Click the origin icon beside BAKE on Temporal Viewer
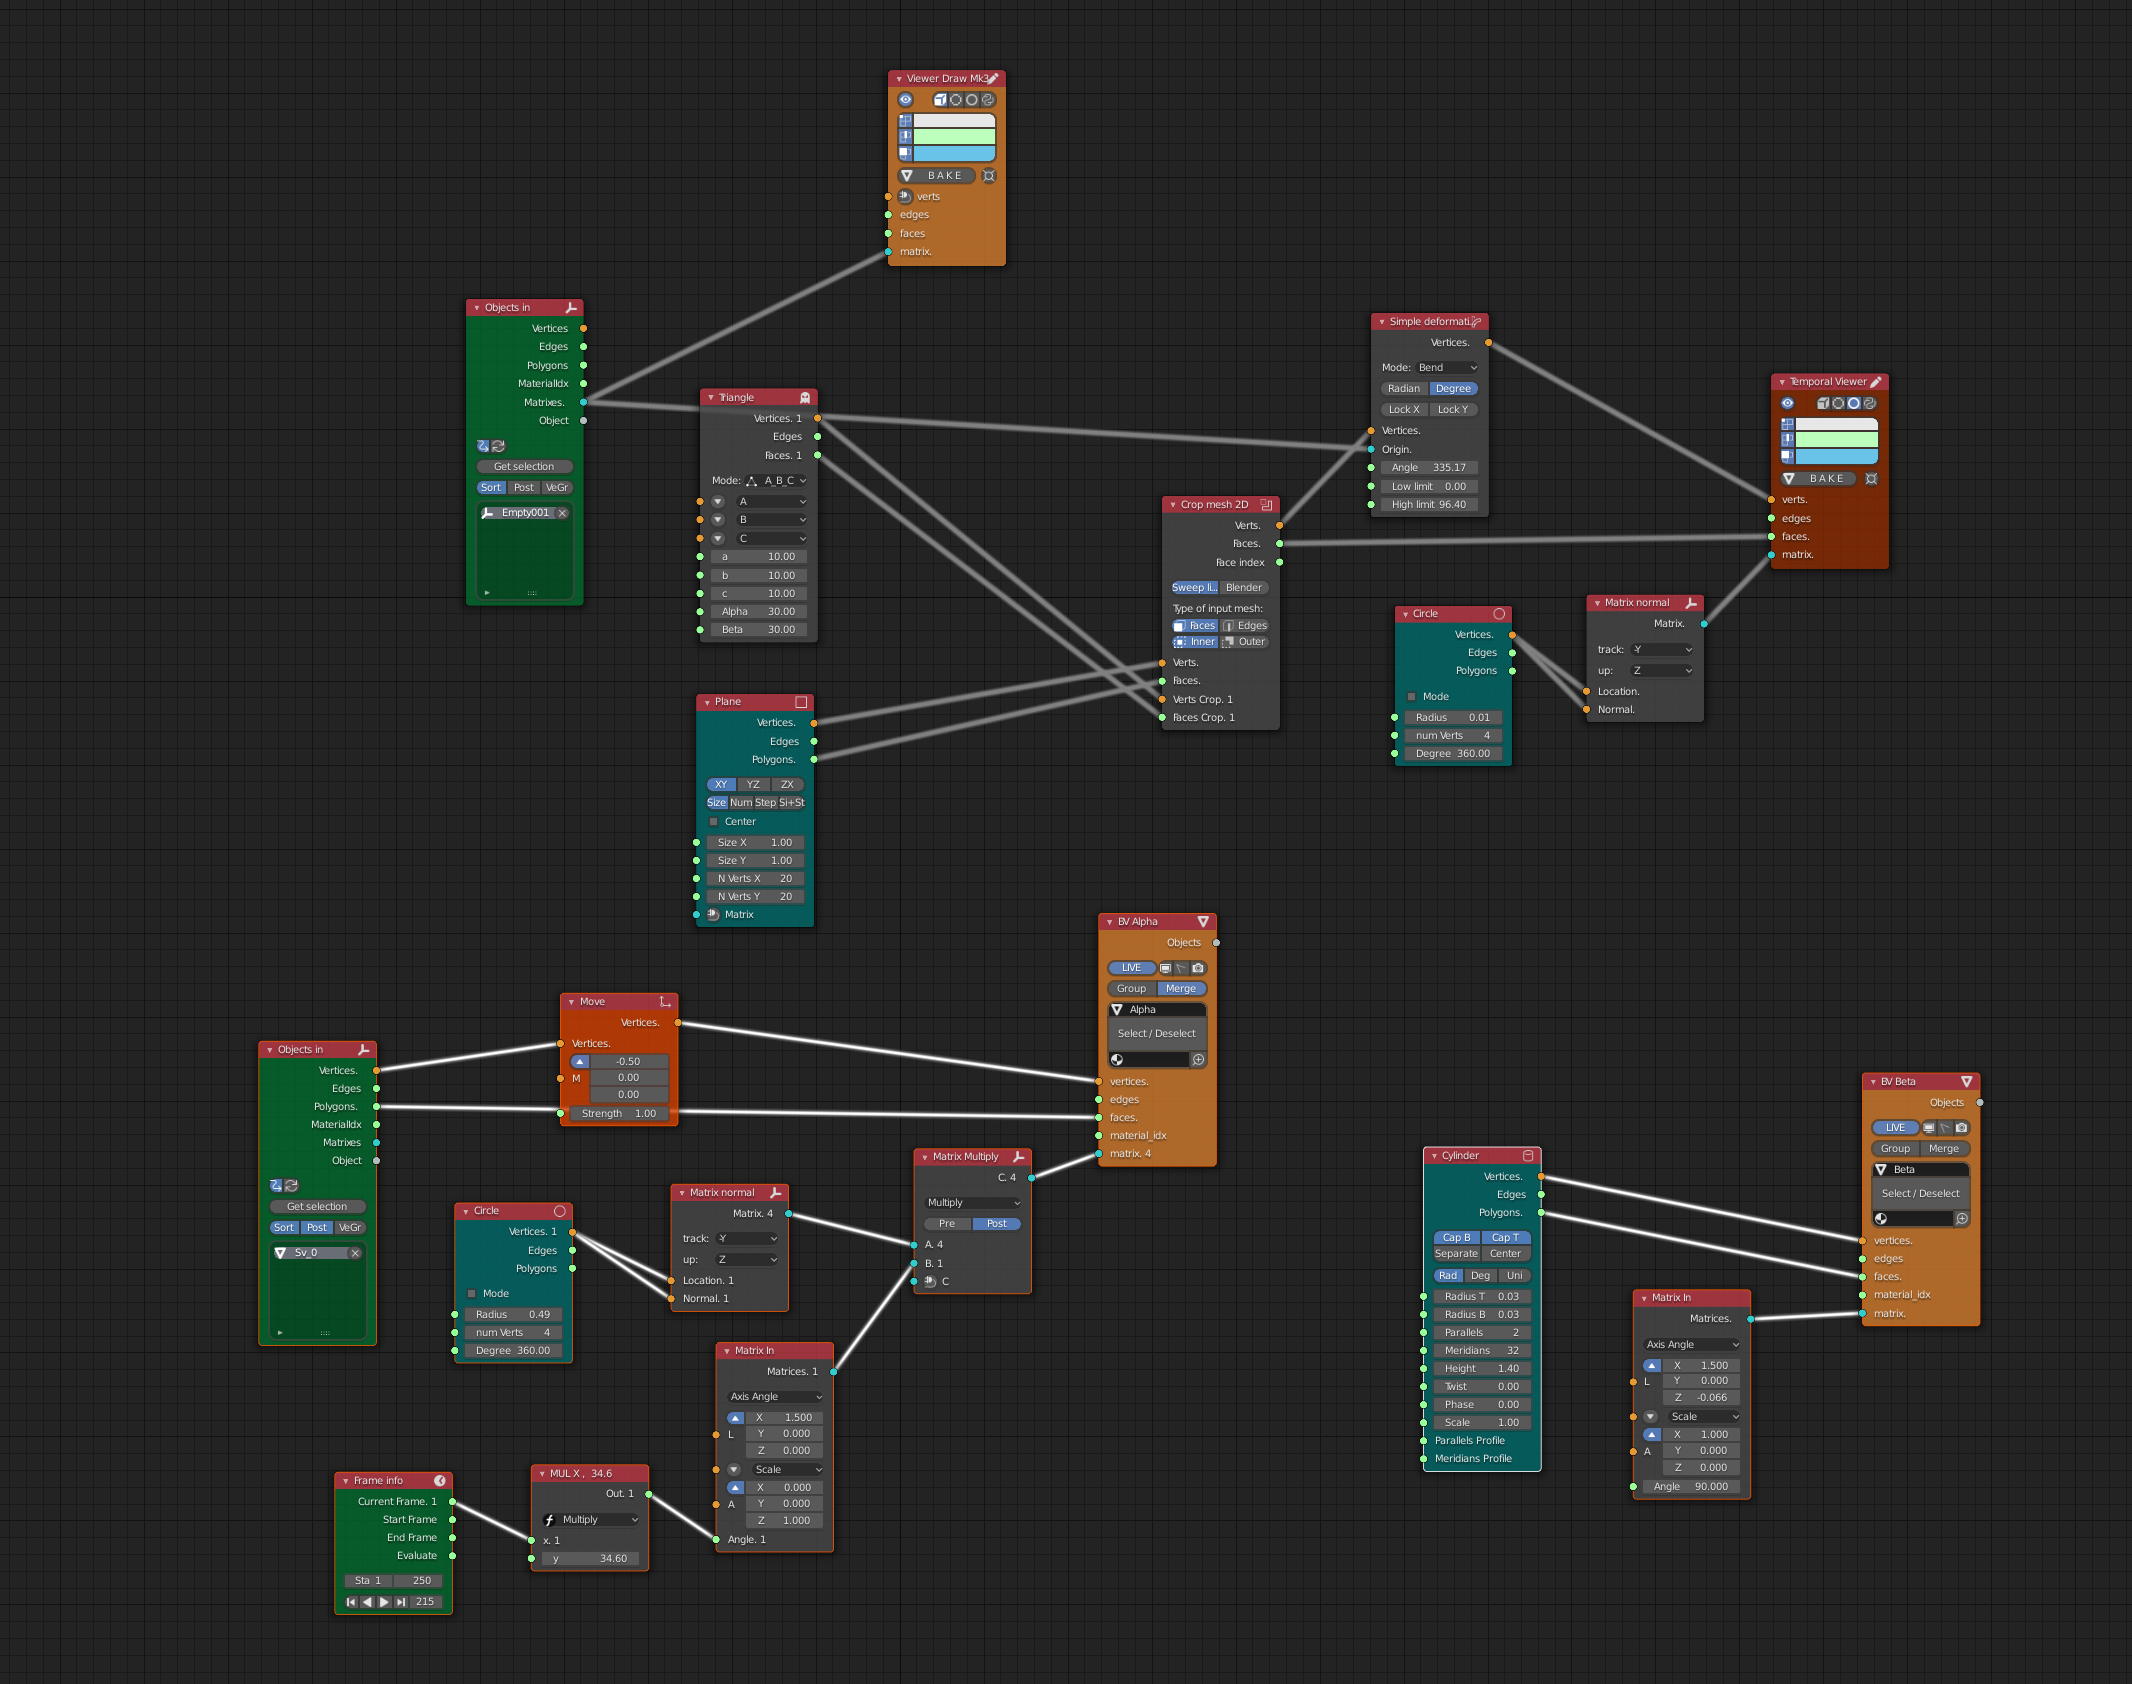2132x1684 pixels. pyautogui.click(x=1871, y=478)
